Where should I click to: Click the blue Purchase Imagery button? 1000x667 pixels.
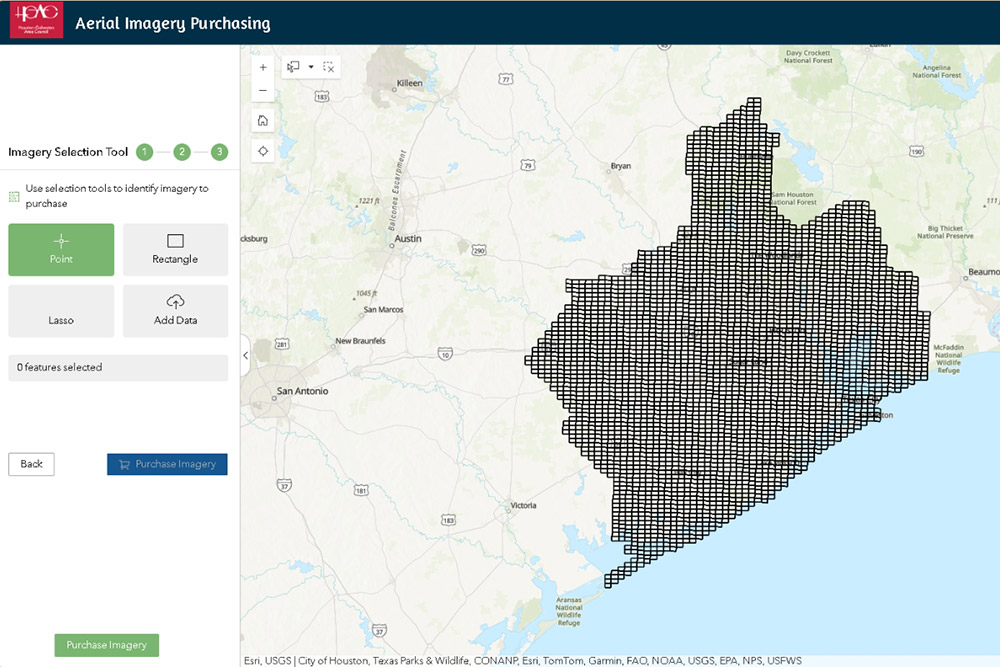pos(167,464)
